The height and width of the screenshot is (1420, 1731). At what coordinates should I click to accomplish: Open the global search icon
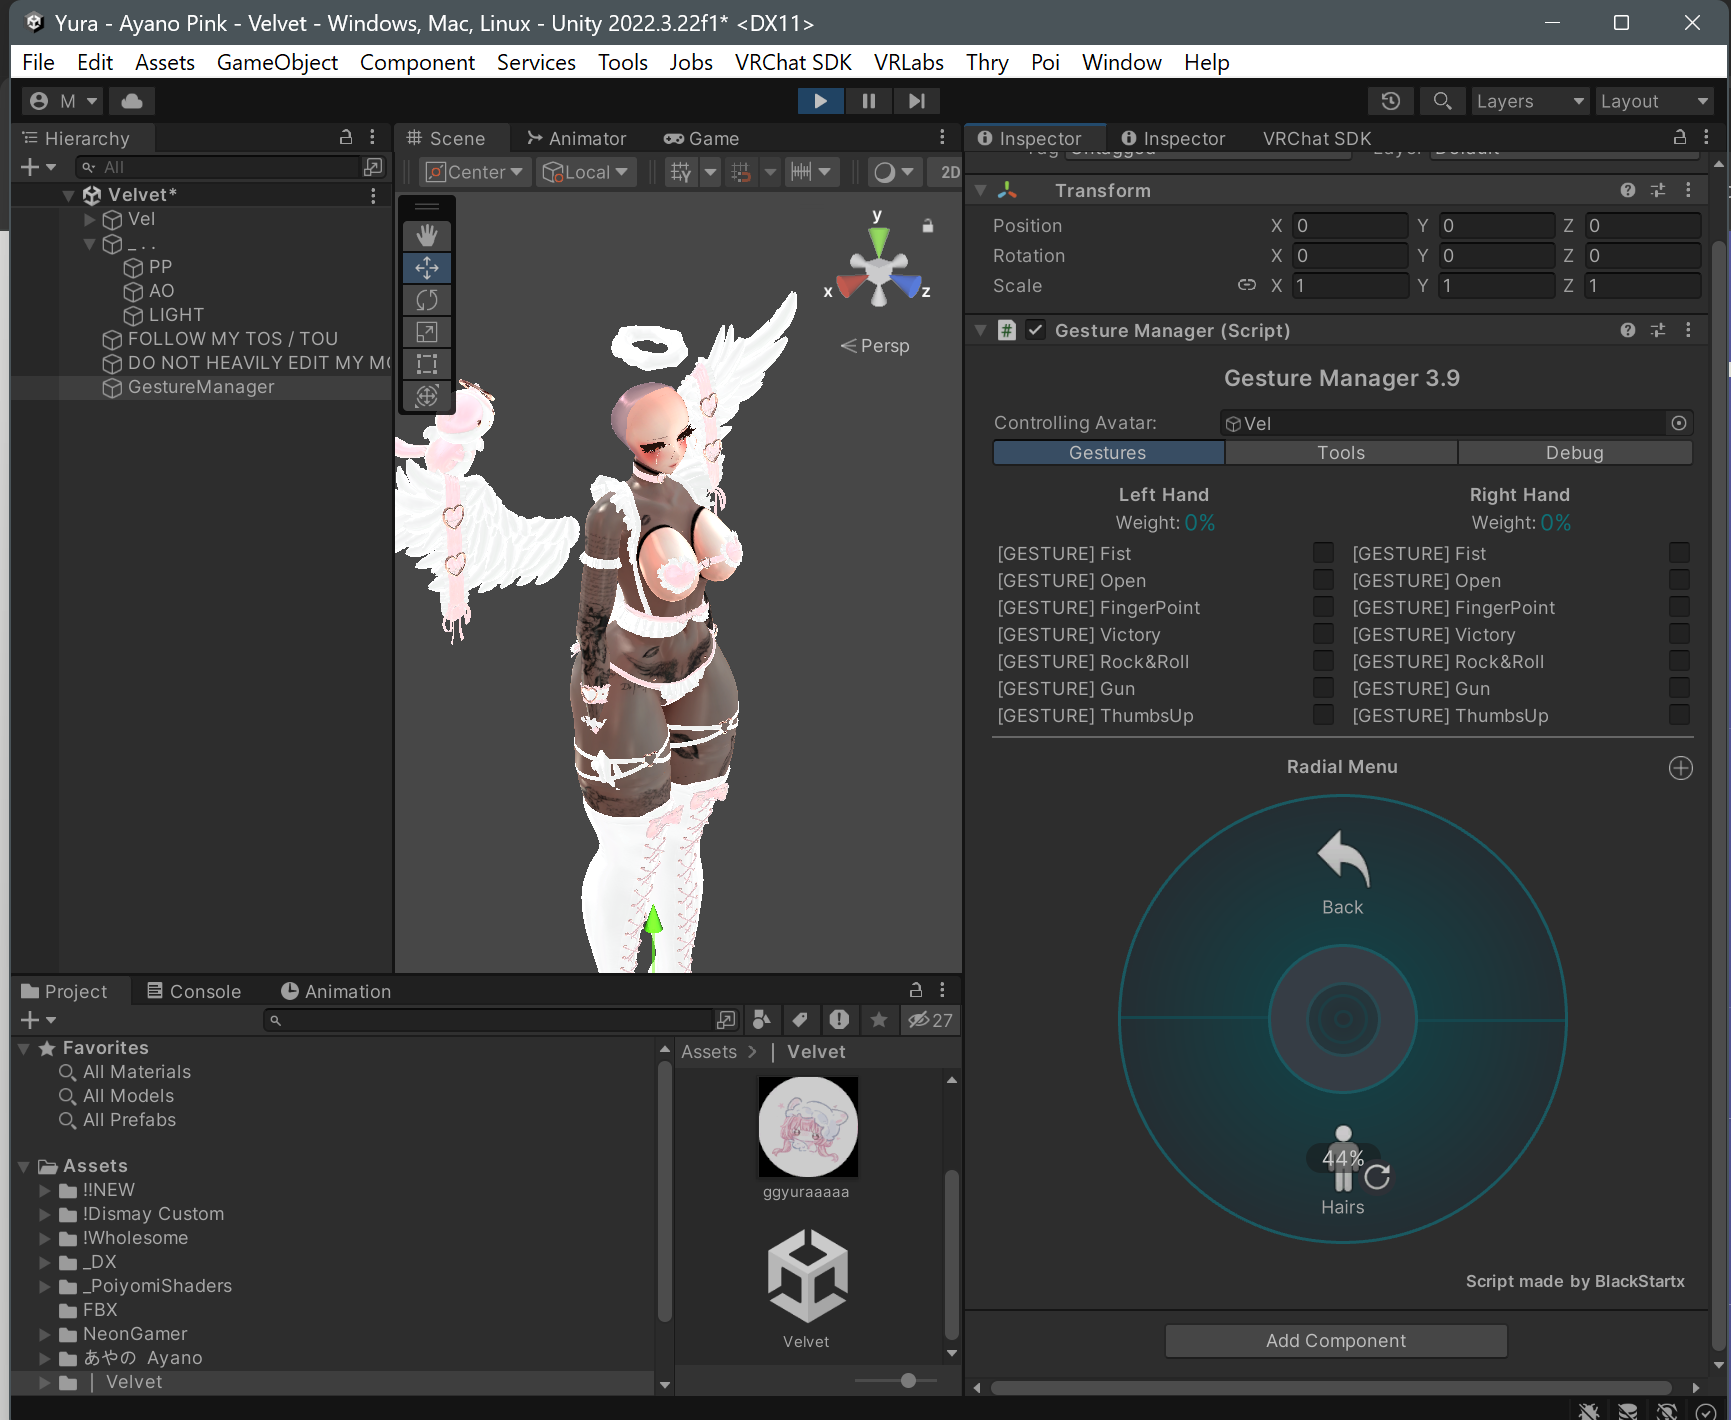pos(1442,101)
